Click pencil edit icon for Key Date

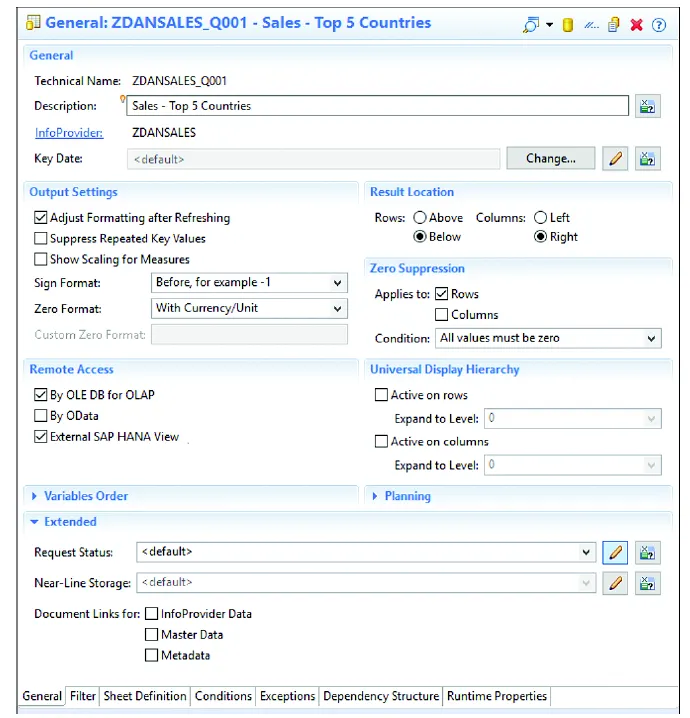click(615, 158)
